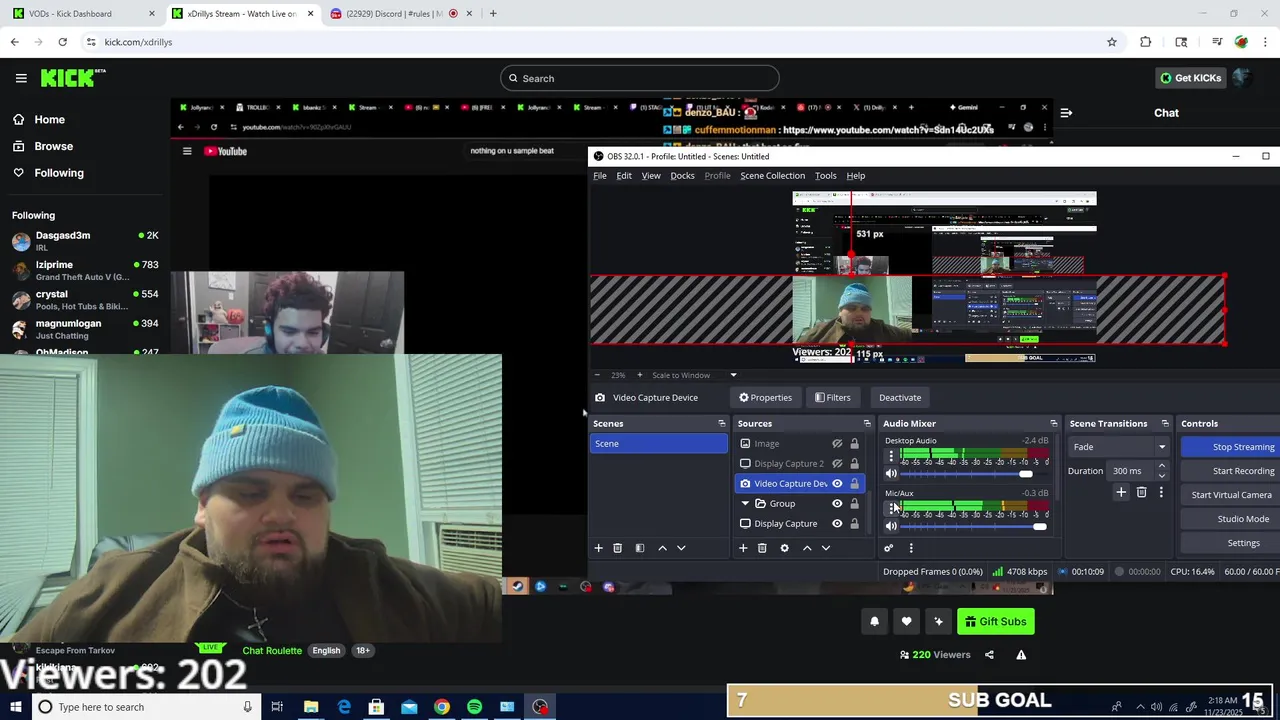Add a scene transition plus icon

tap(1121, 492)
